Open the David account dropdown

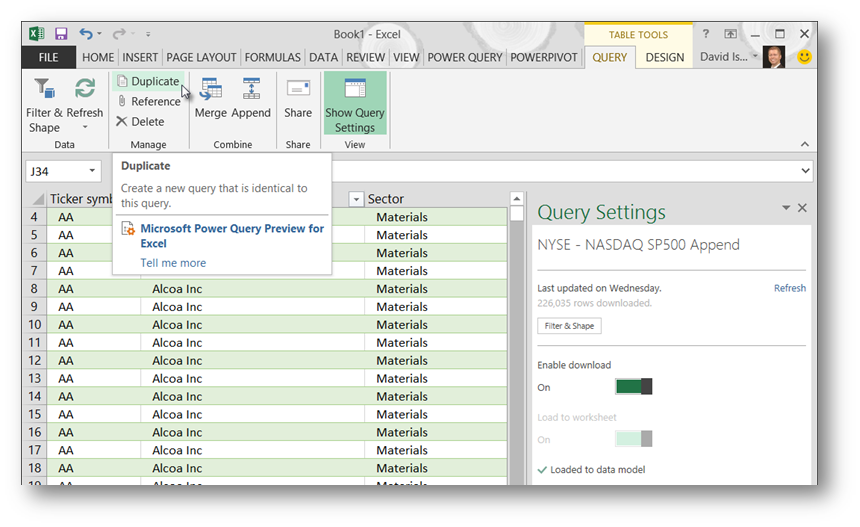(755, 56)
